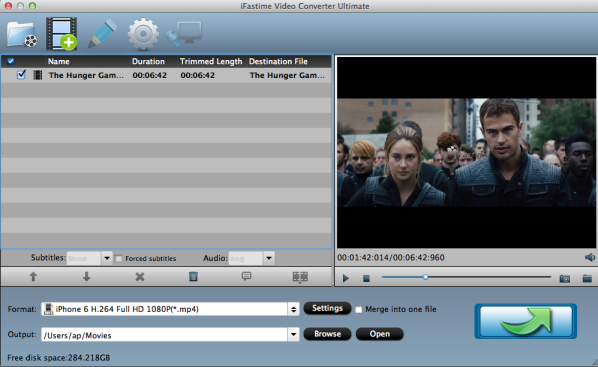Expand the Output path dropdown arrow
Screen dimensions: 598x367
tap(293, 335)
